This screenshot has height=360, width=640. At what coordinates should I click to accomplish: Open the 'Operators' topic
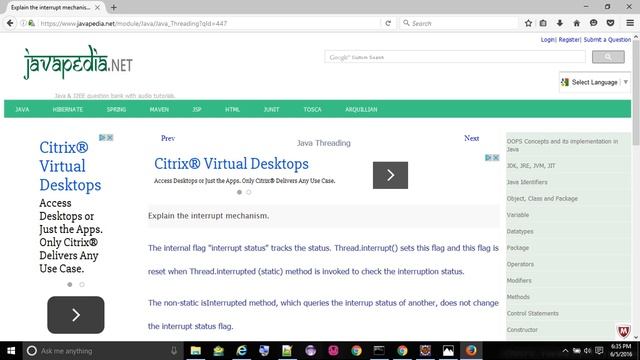[520, 264]
